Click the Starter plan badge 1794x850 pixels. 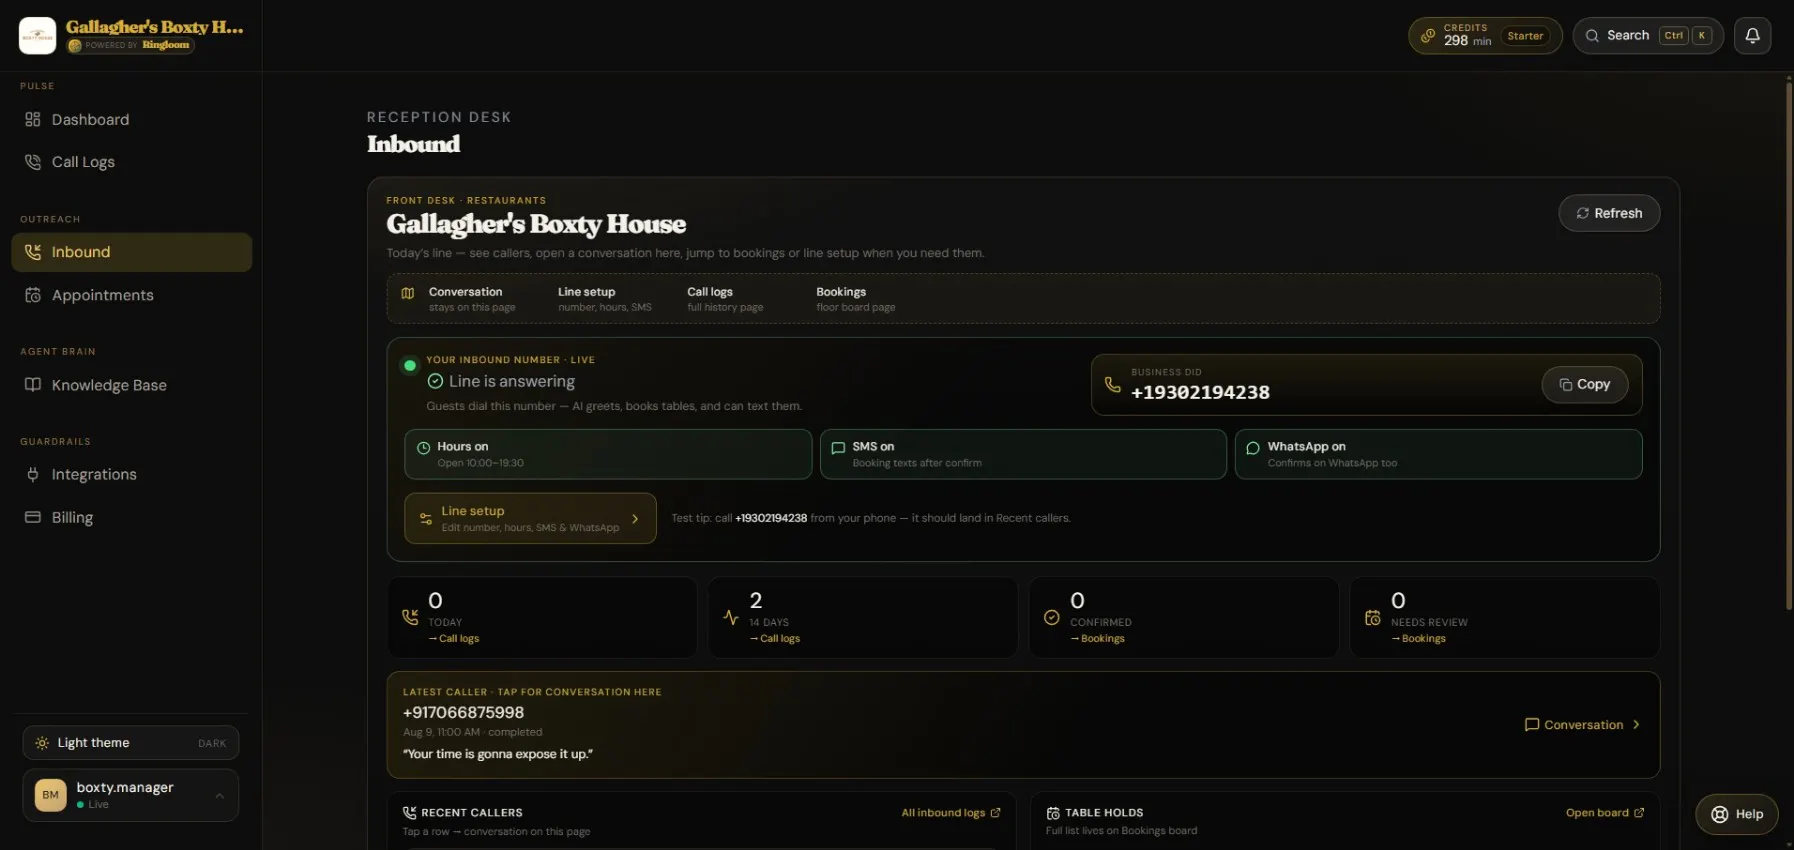tap(1525, 36)
